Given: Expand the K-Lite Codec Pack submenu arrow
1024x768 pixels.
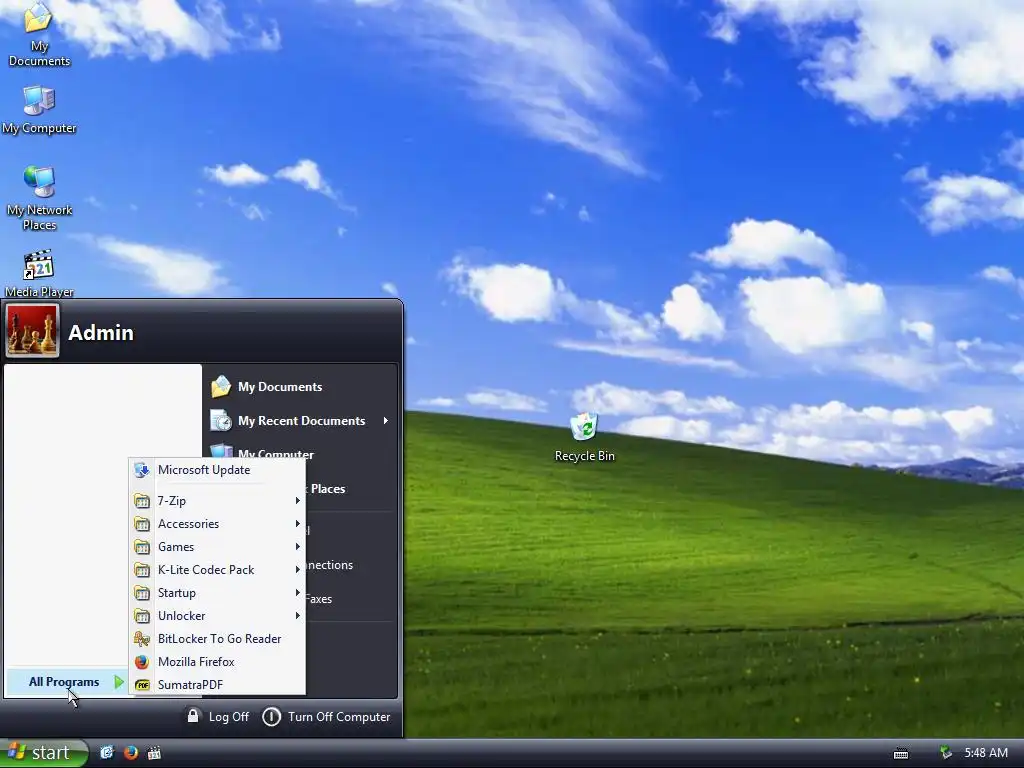Looking at the screenshot, I should point(297,569).
